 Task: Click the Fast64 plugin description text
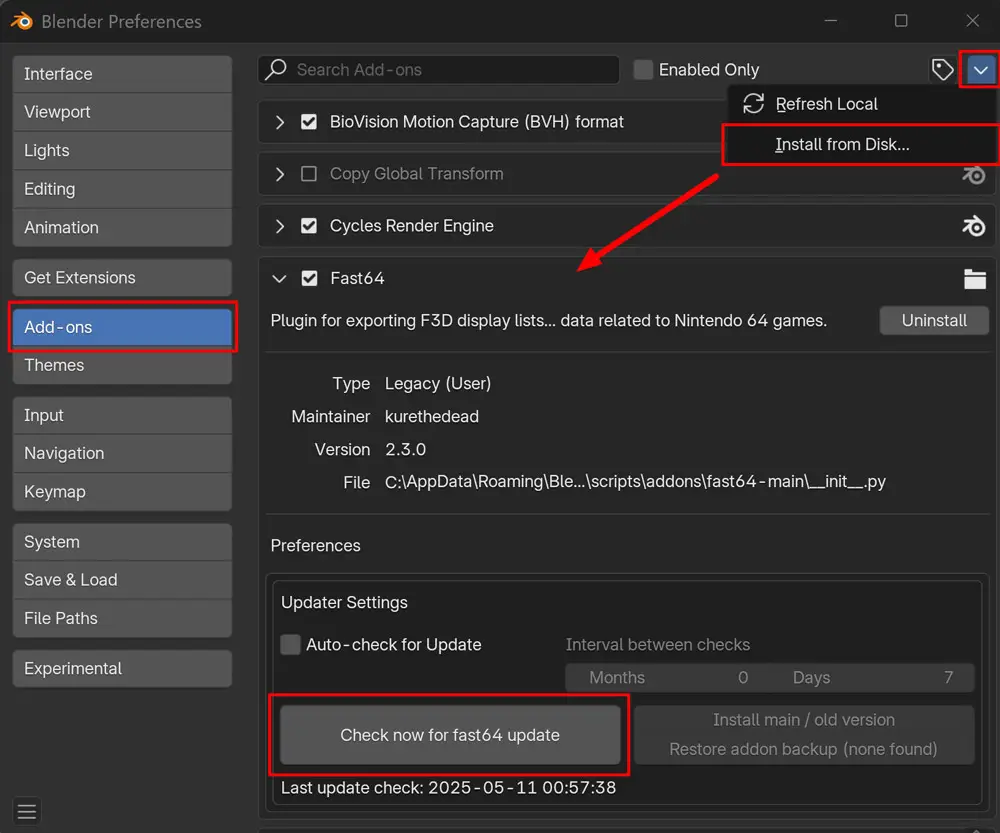point(548,320)
